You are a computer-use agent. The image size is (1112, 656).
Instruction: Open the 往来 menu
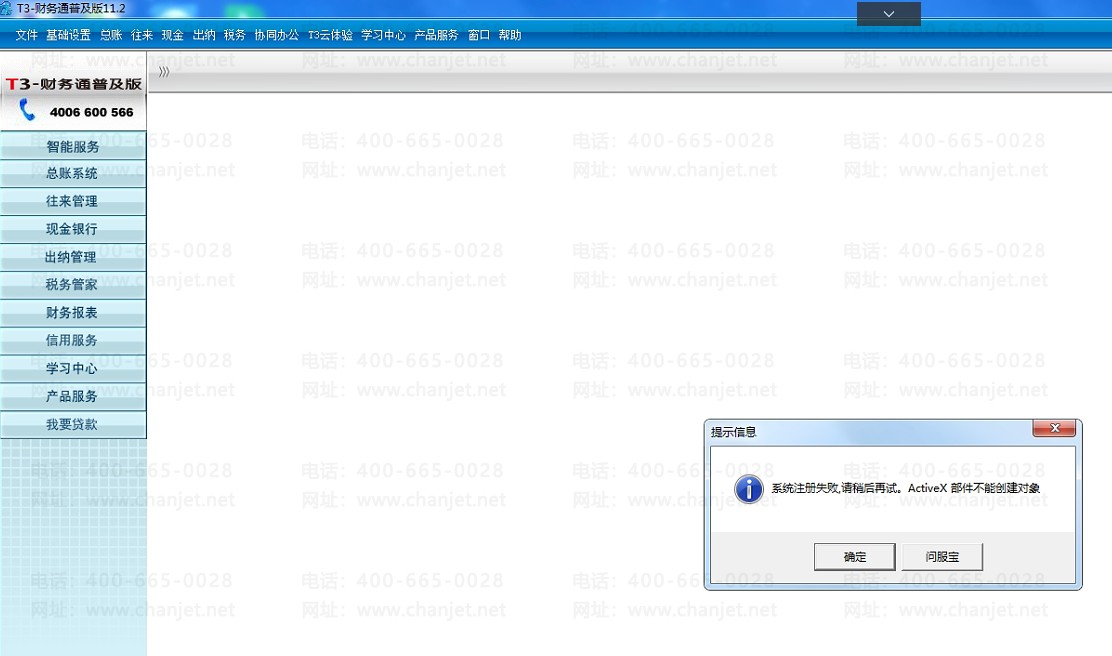tap(142, 35)
